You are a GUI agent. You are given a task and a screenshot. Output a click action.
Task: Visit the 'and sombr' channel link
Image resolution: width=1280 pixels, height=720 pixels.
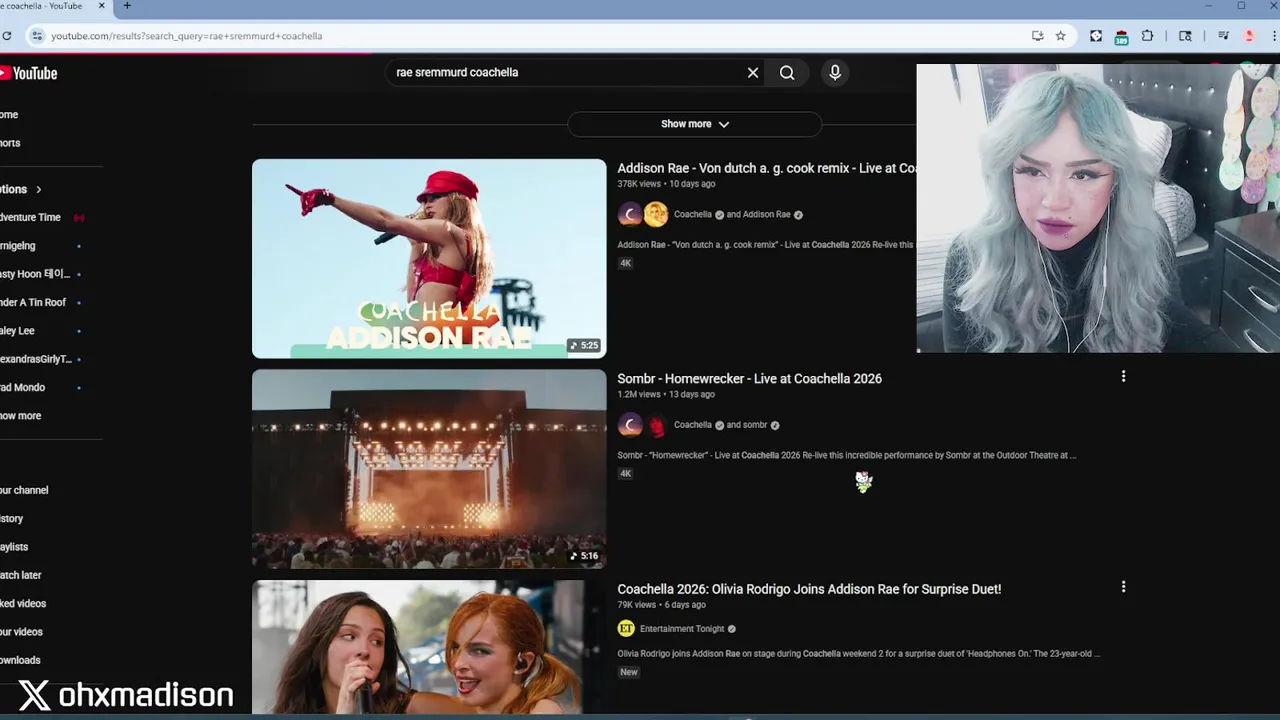point(746,425)
